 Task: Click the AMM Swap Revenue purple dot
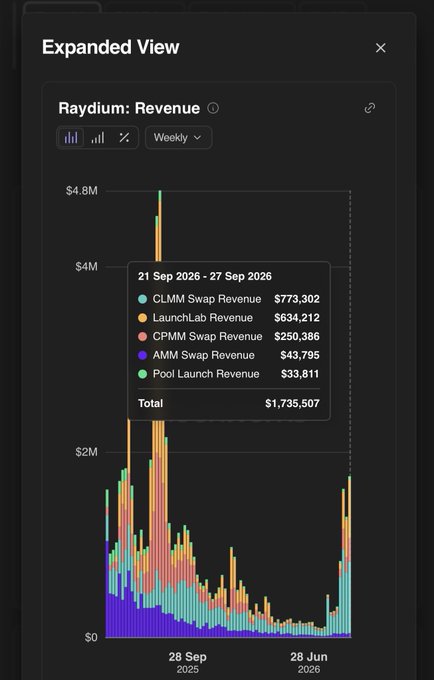pyautogui.click(x=143, y=355)
